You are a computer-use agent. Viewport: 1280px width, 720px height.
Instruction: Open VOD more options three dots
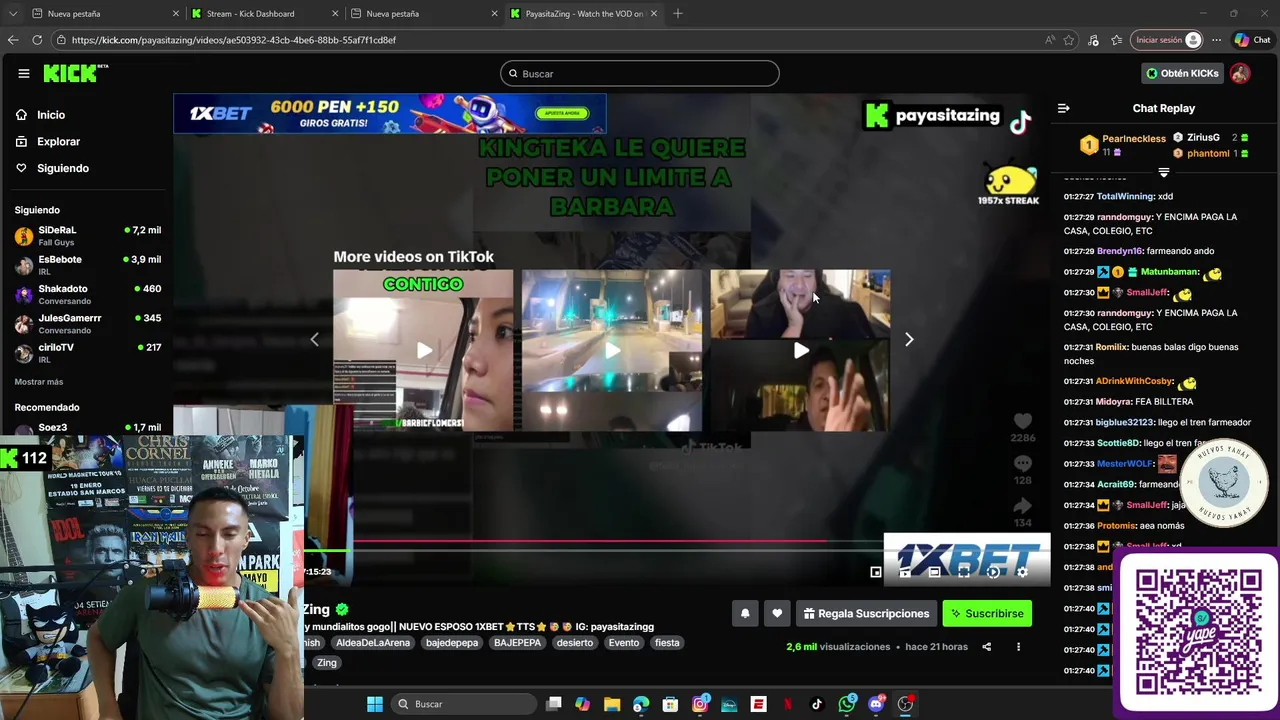pyautogui.click(x=1018, y=647)
